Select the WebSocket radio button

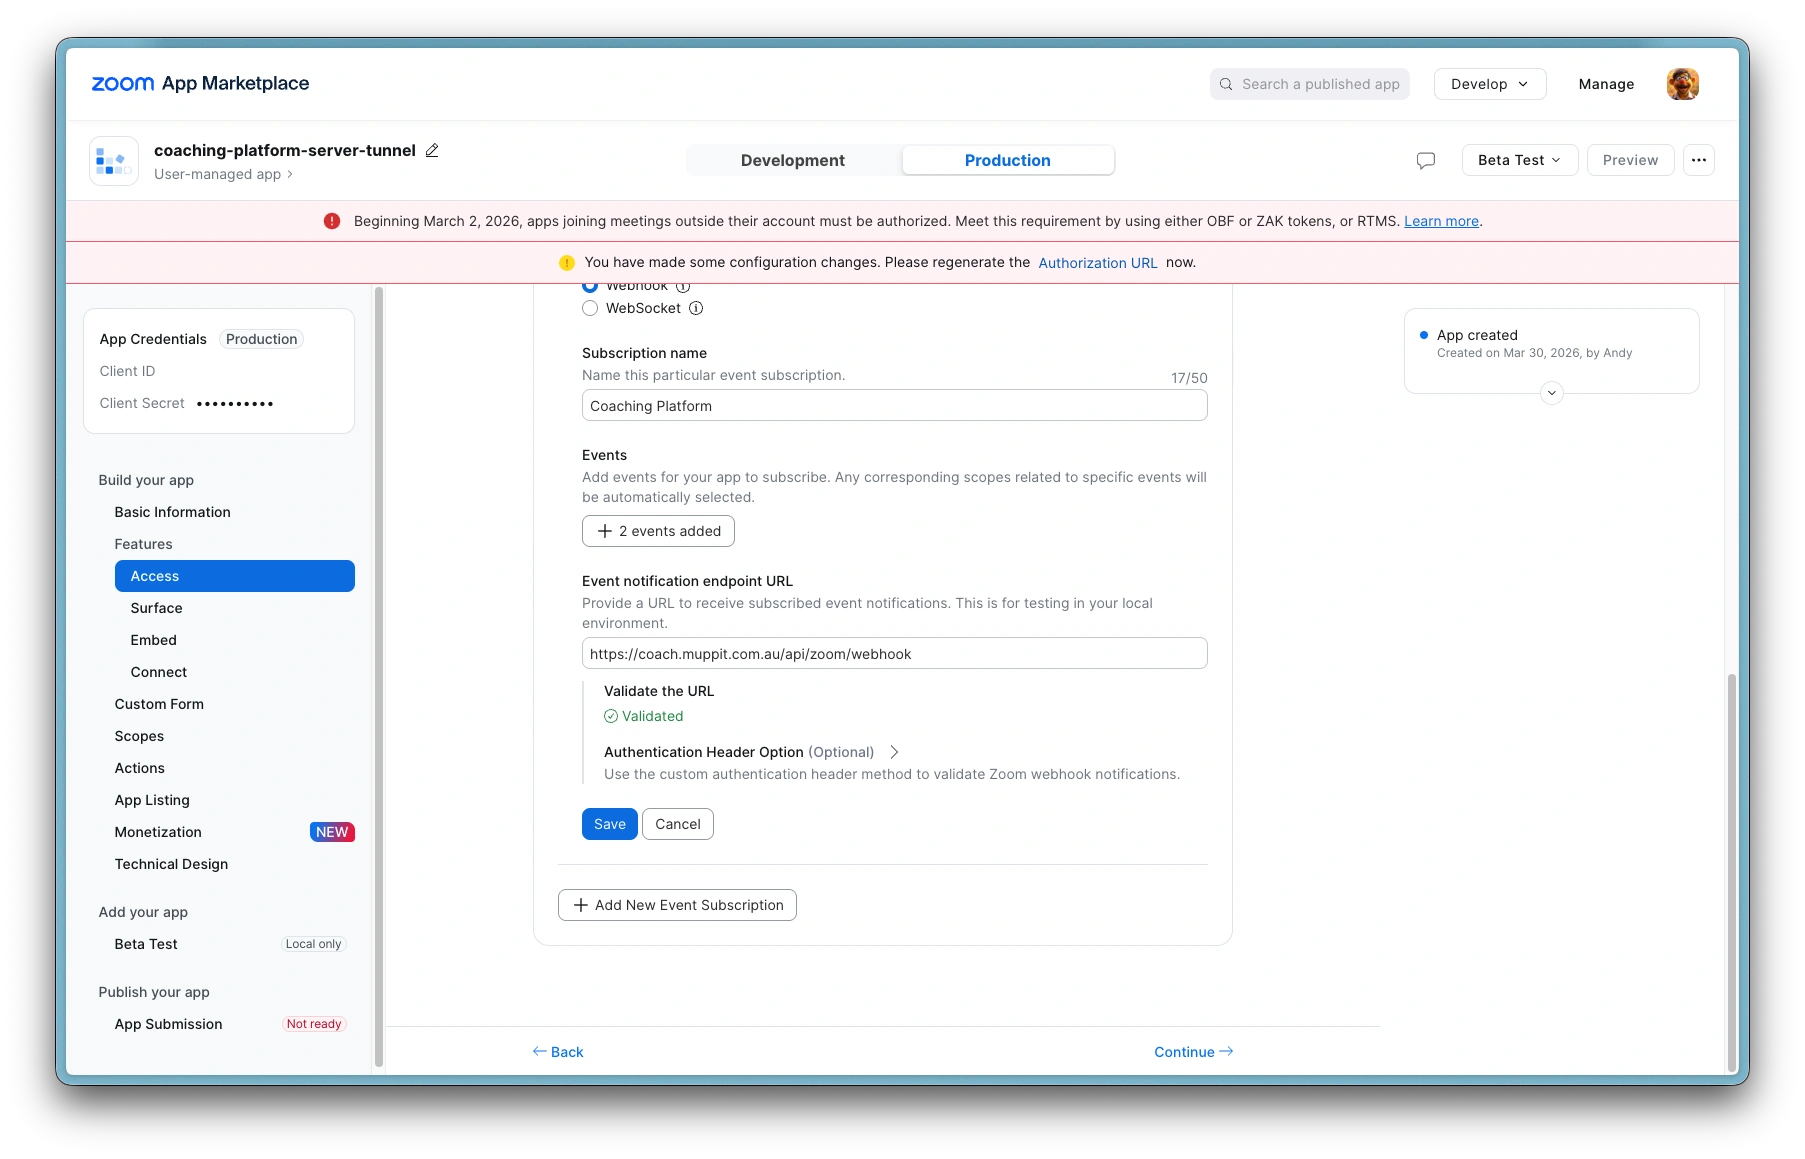pyautogui.click(x=590, y=308)
